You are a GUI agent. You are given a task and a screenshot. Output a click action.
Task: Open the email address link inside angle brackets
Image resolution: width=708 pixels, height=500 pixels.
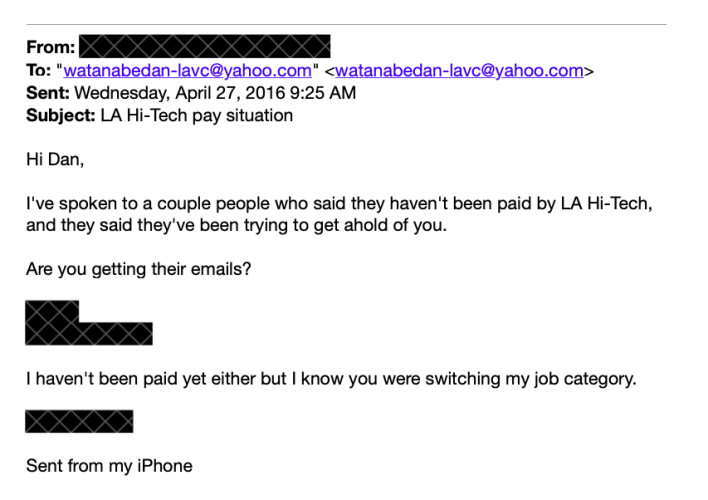[459, 71]
